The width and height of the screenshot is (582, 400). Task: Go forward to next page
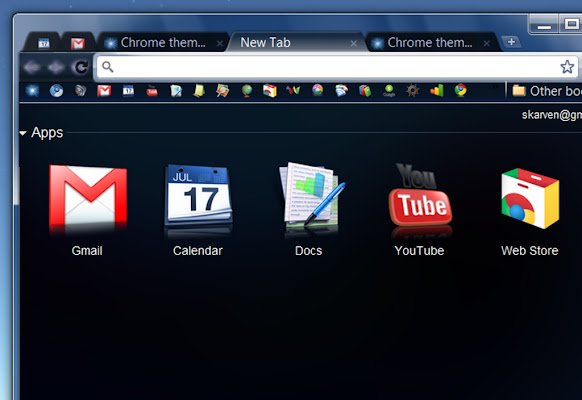coord(56,68)
